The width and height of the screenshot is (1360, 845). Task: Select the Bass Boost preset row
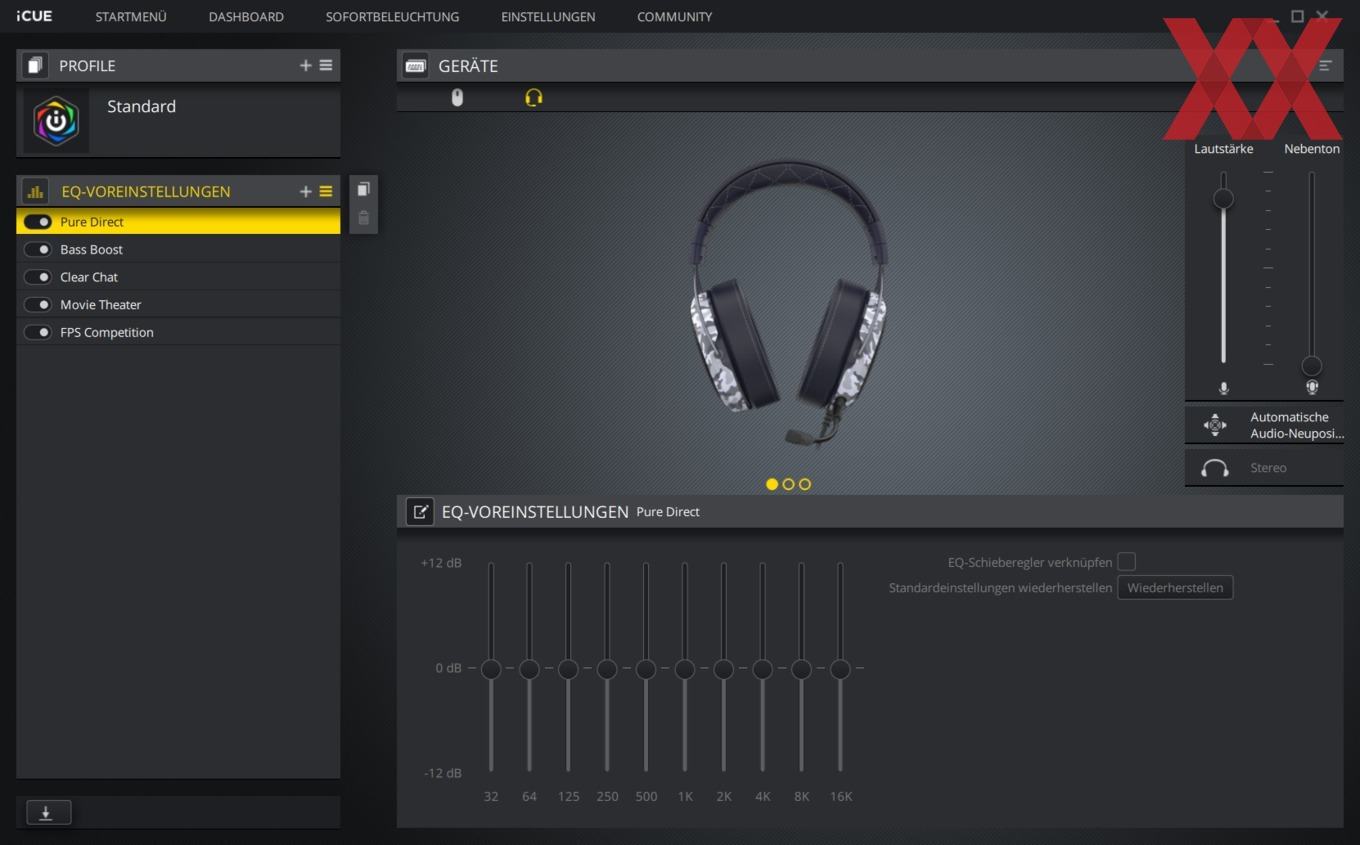(x=178, y=250)
